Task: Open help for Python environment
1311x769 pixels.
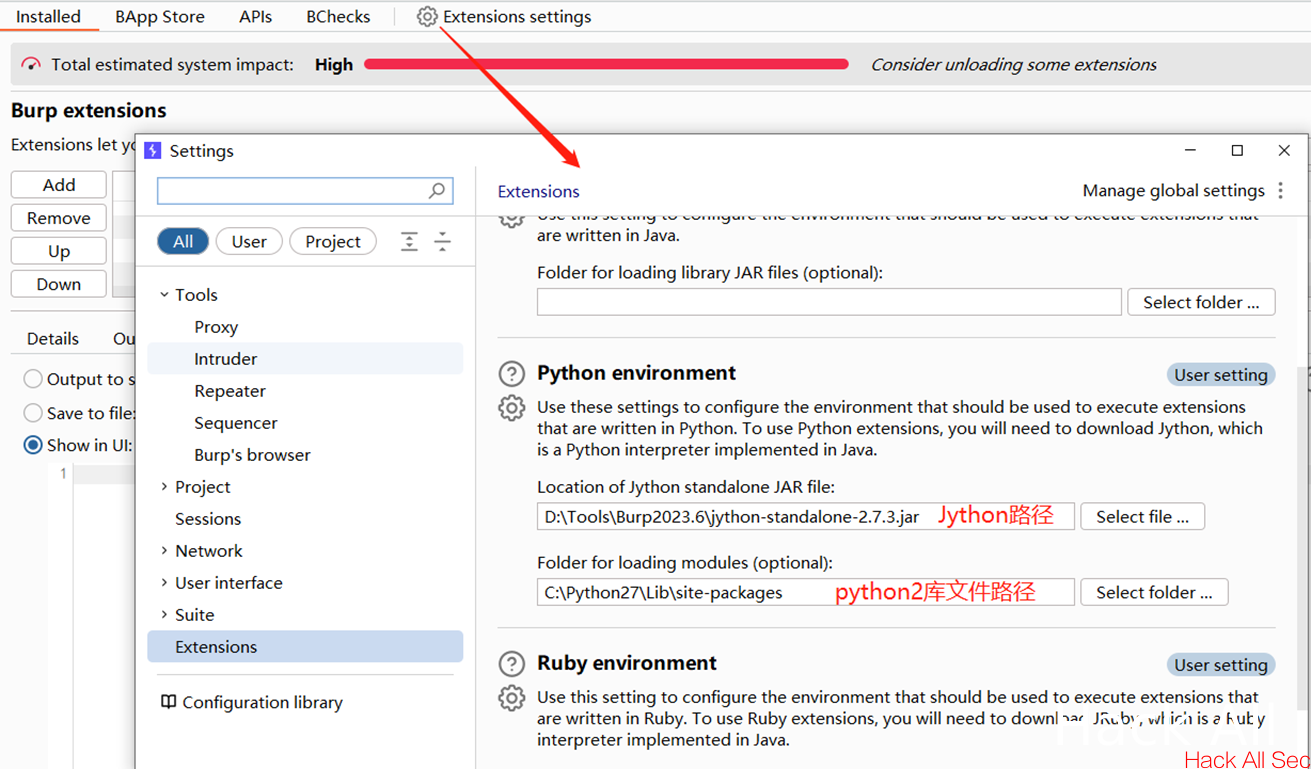Action: tap(512, 374)
